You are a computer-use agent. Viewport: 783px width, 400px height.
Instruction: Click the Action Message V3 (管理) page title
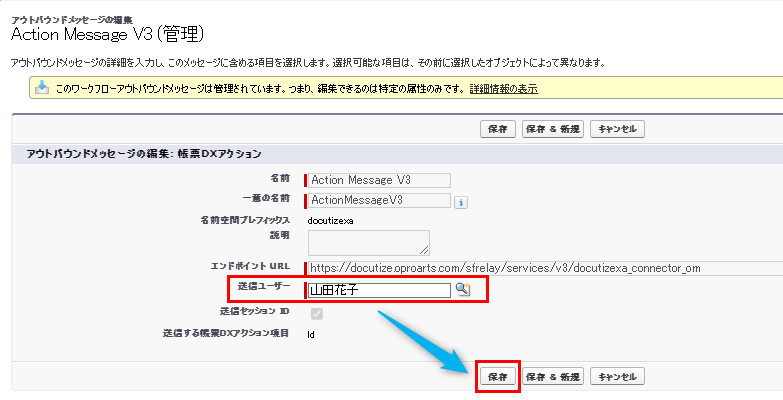click(x=108, y=35)
